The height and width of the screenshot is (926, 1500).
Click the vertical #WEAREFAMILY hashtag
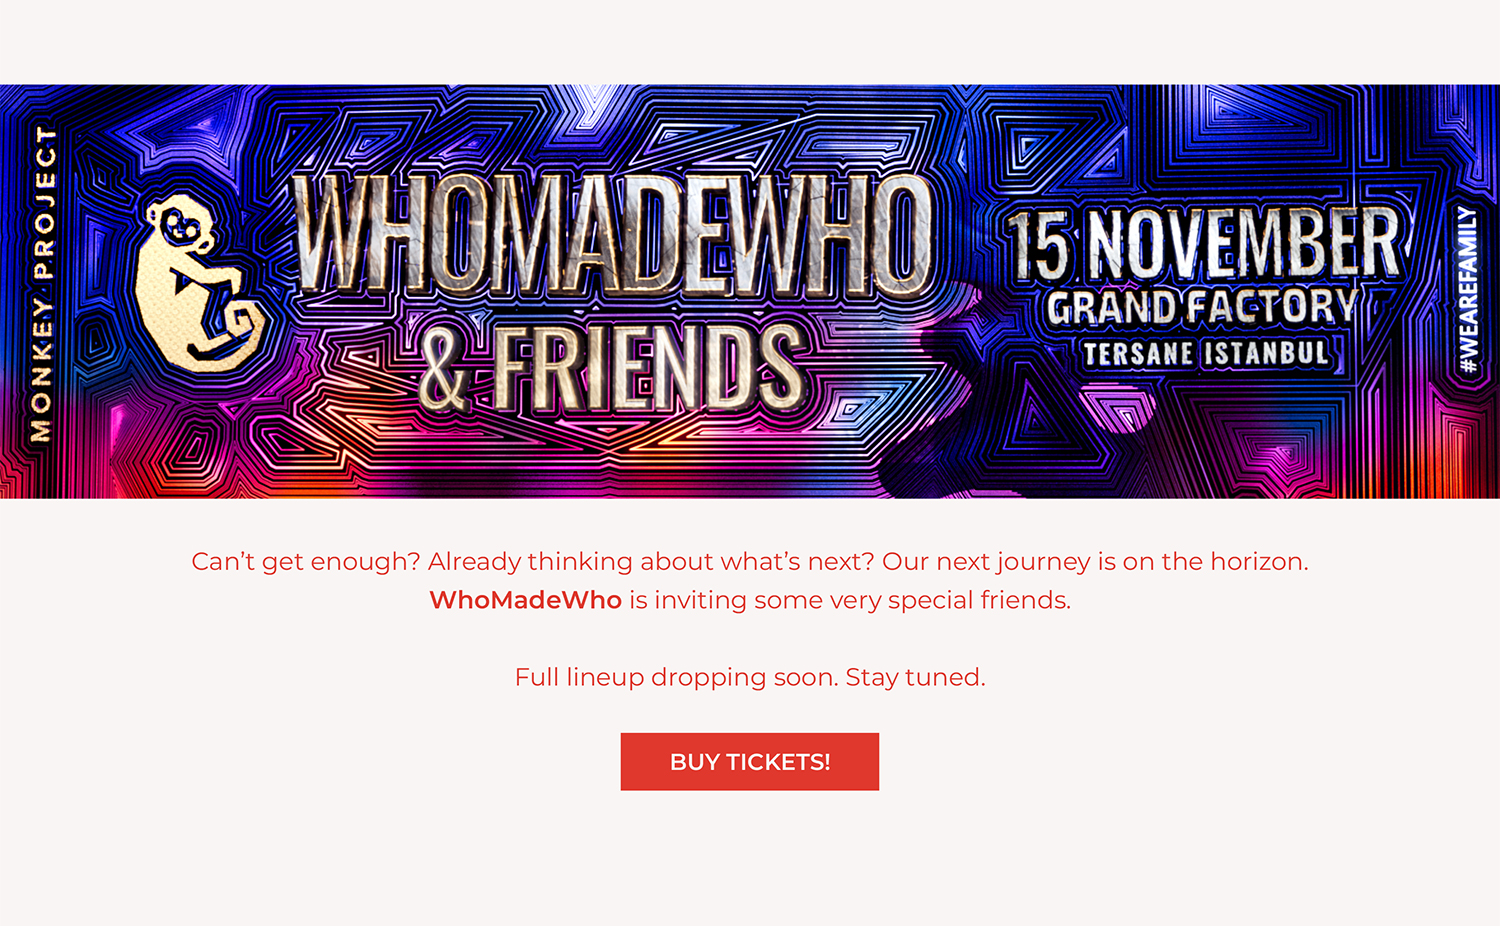1467,290
